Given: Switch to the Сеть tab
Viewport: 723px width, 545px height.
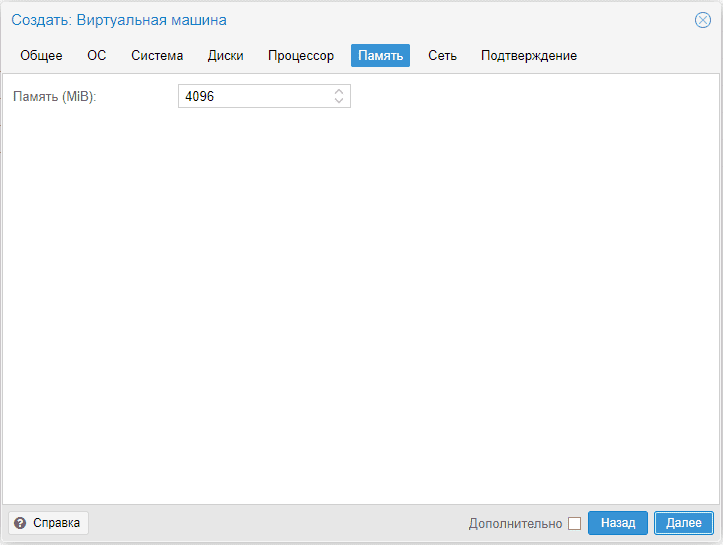Looking at the screenshot, I should [442, 56].
